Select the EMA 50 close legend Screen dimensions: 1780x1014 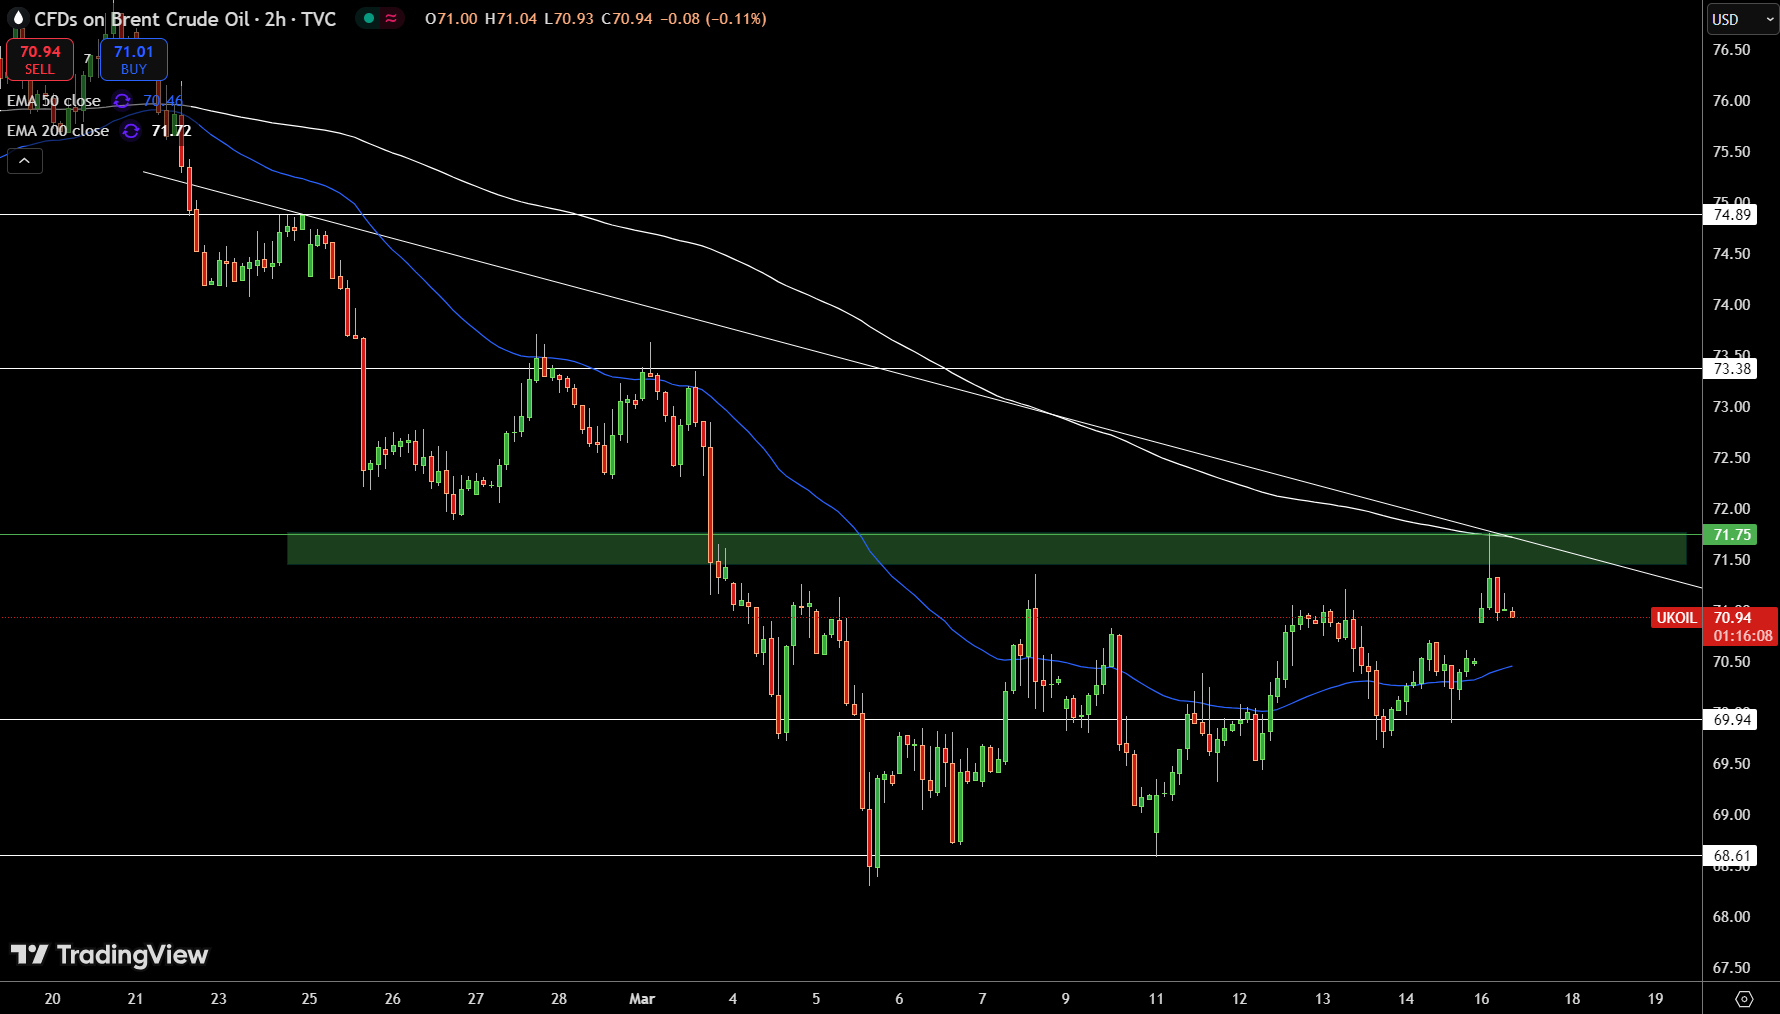coord(54,101)
